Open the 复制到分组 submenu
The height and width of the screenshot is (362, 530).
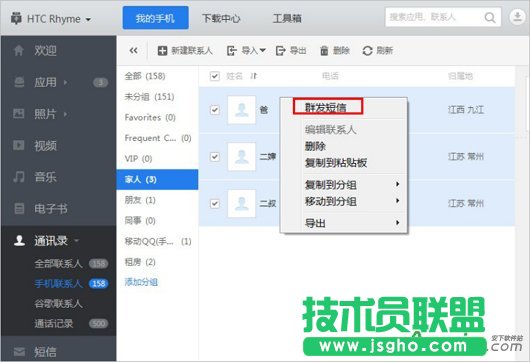(x=344, y=185)
